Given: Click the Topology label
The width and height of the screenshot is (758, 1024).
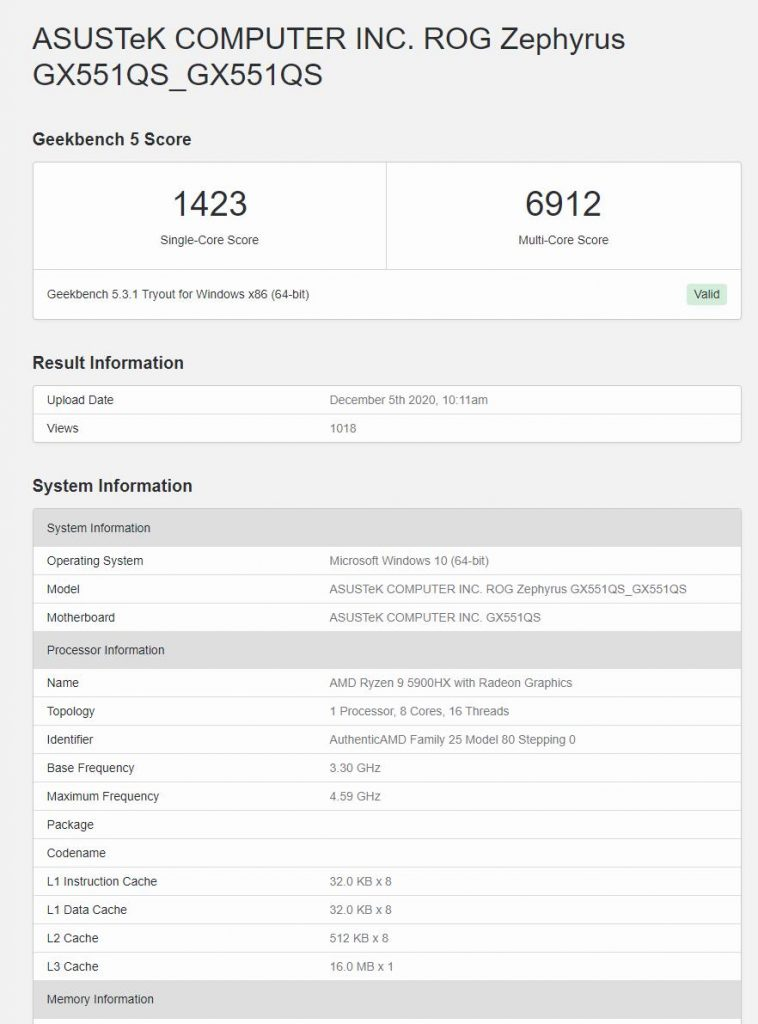Looking at the screenshot, I should (71, 711).
